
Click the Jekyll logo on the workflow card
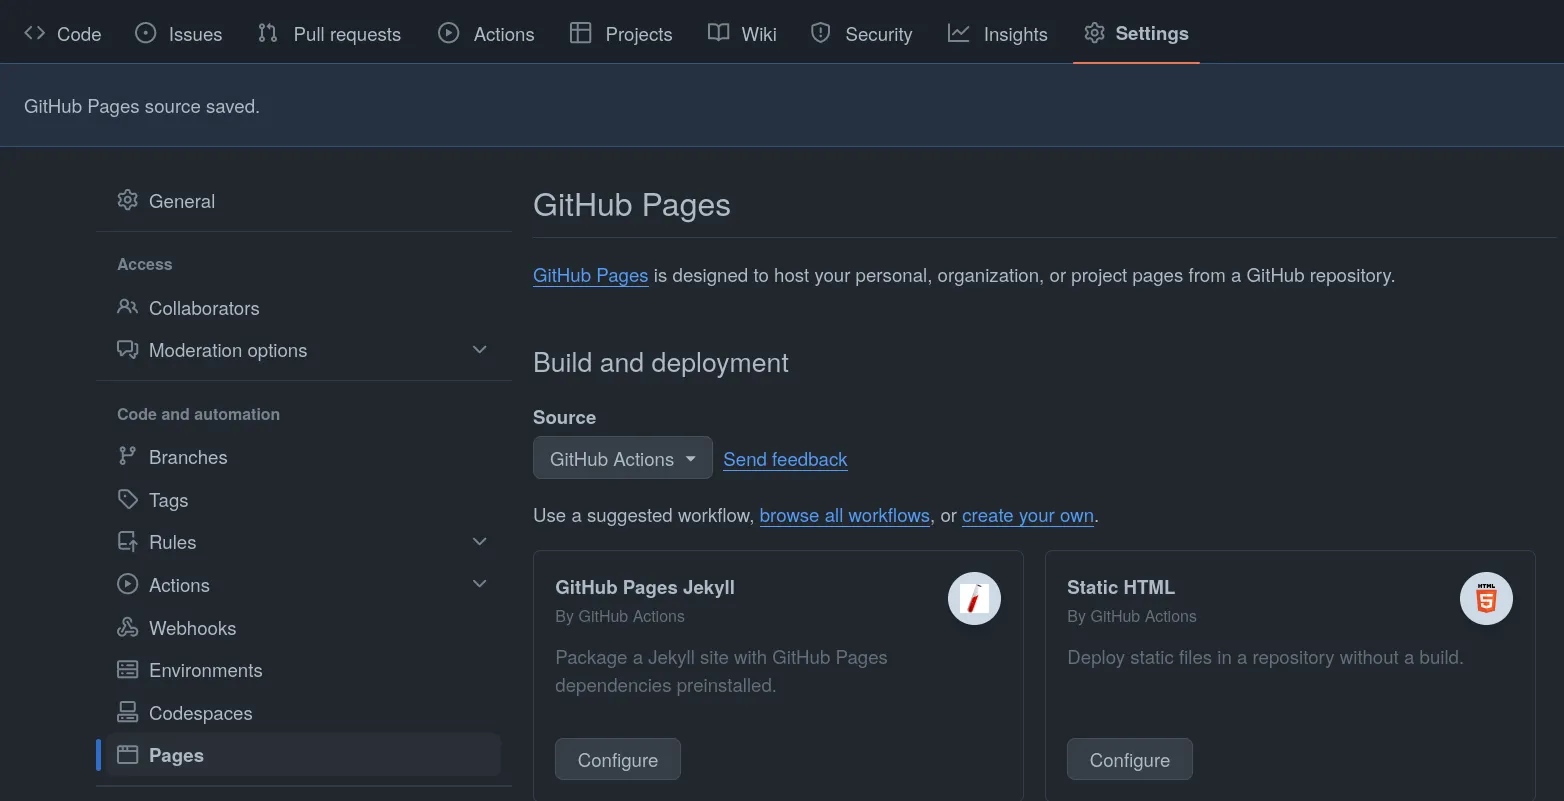click(974, 598)
